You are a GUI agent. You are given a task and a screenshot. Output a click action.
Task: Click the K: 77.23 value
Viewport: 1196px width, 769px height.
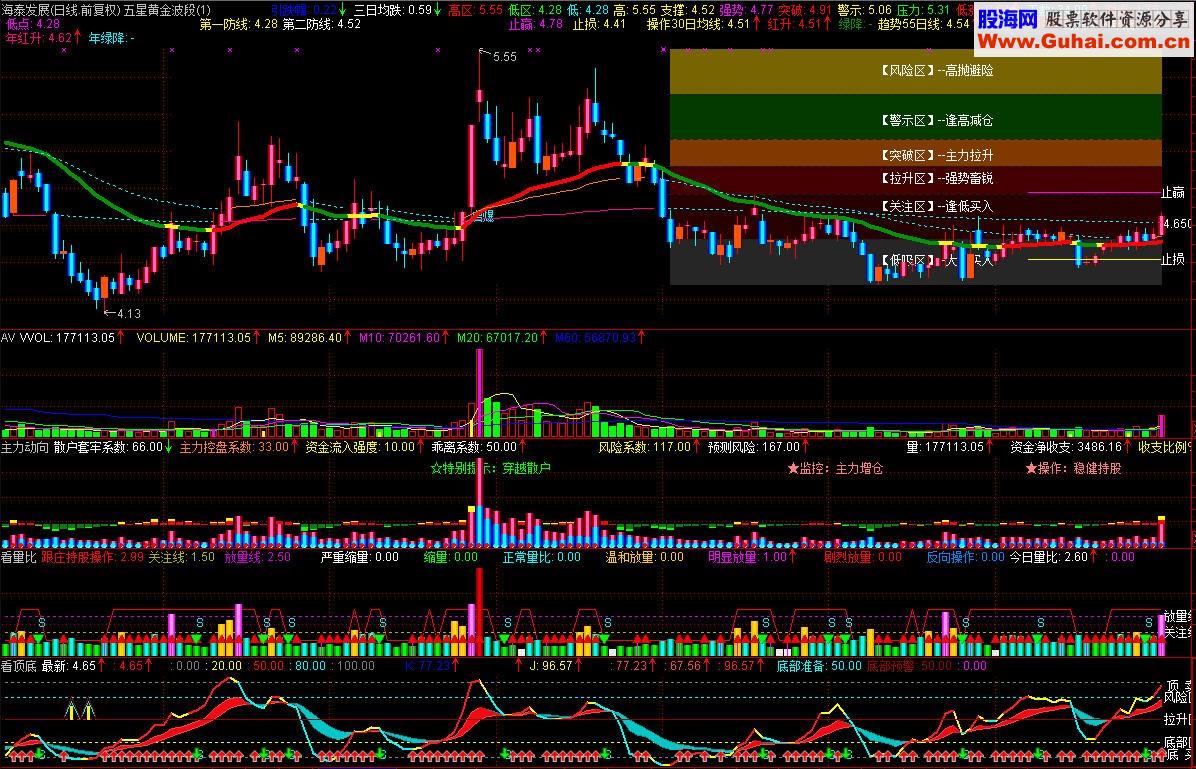tap(426, 665)
